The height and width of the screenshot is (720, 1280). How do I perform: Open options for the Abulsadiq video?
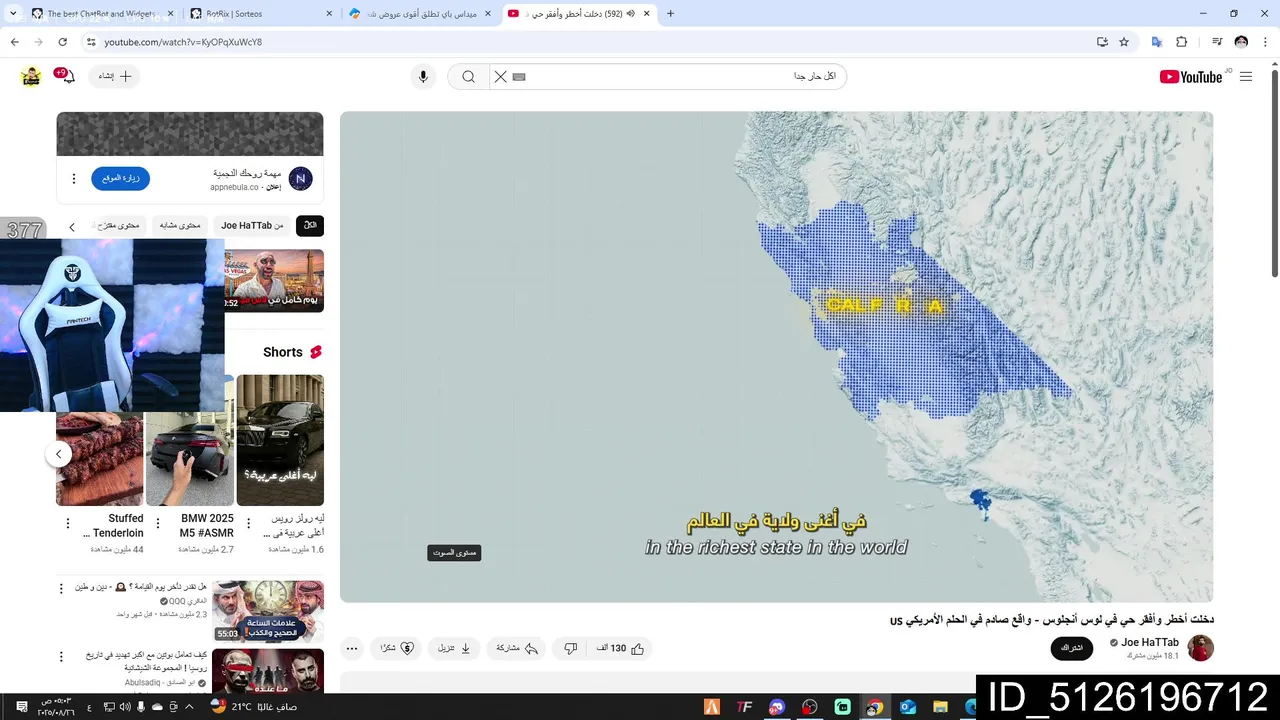[x=61, y=657]
